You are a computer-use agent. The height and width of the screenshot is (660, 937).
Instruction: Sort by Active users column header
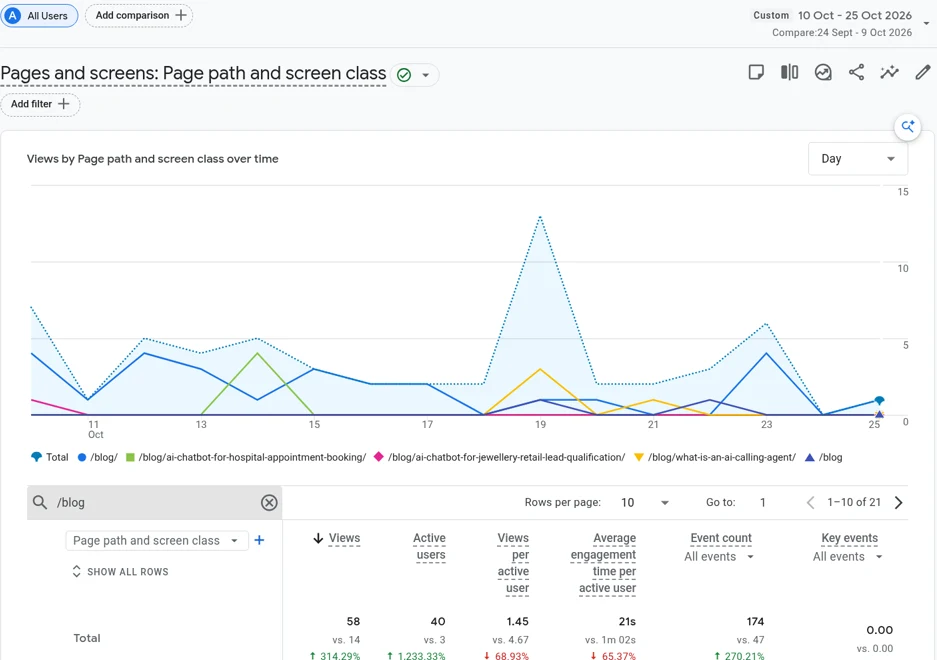[x=429, y=546]
